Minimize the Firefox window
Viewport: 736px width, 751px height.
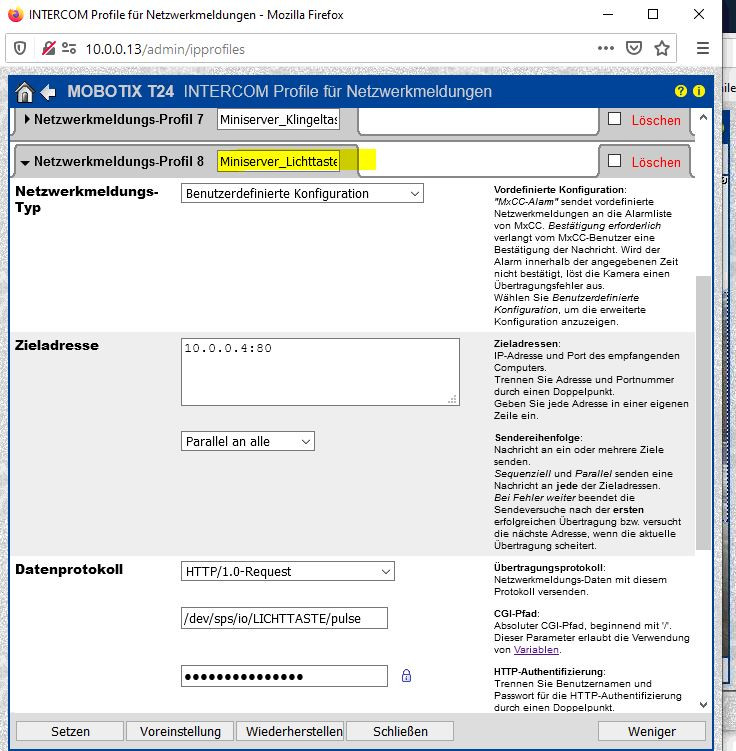608,14
